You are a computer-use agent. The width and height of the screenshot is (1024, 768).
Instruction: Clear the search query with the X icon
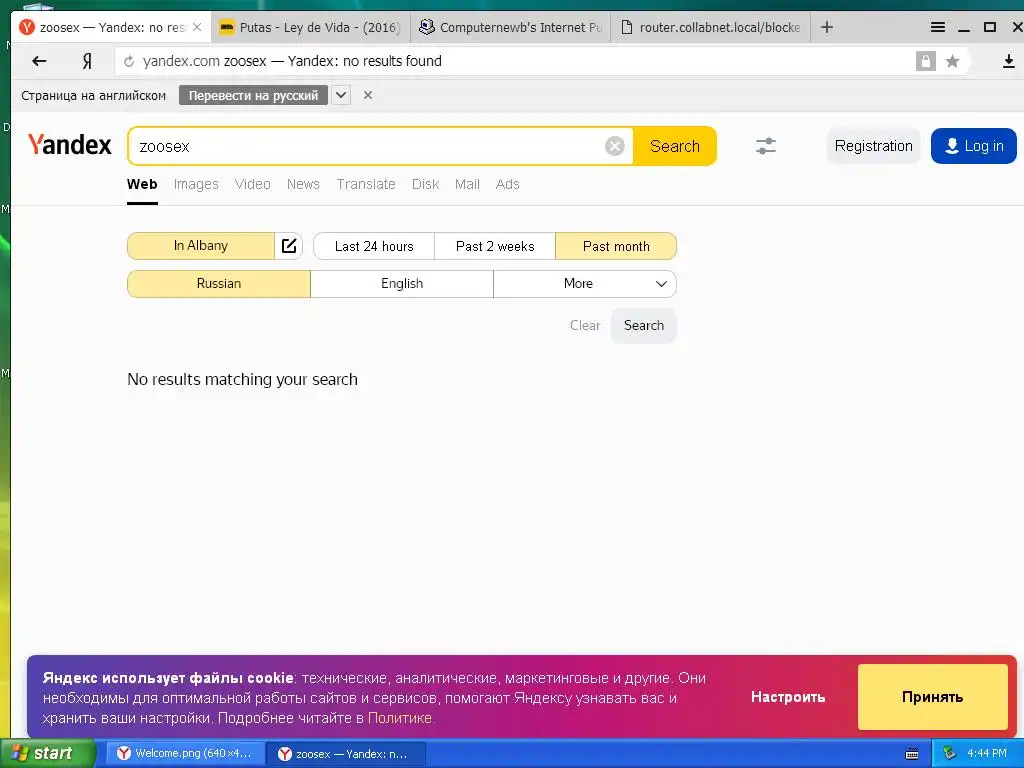(x=615, y=146)
